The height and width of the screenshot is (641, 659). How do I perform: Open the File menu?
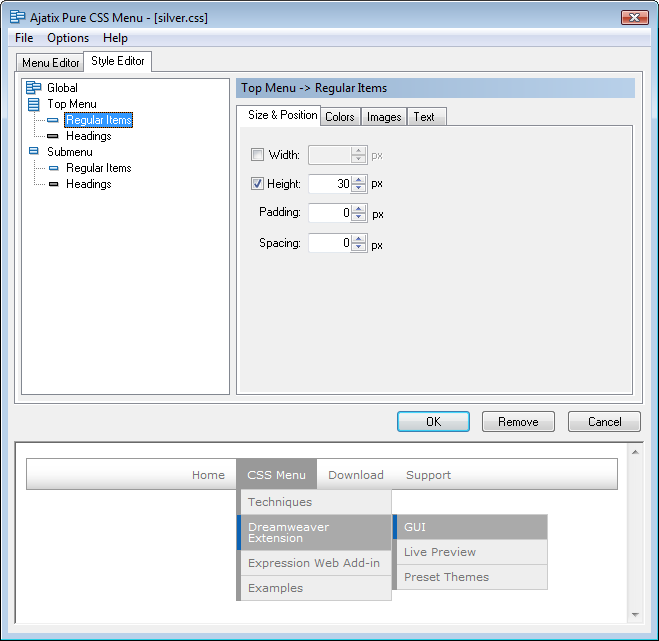point(24,38)
